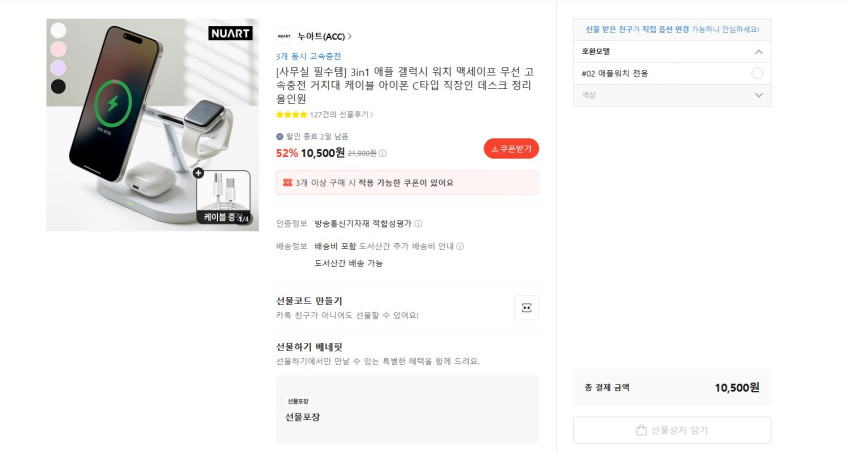Select the #02 애플워치 전용 radio option

[x=756, y=73]
